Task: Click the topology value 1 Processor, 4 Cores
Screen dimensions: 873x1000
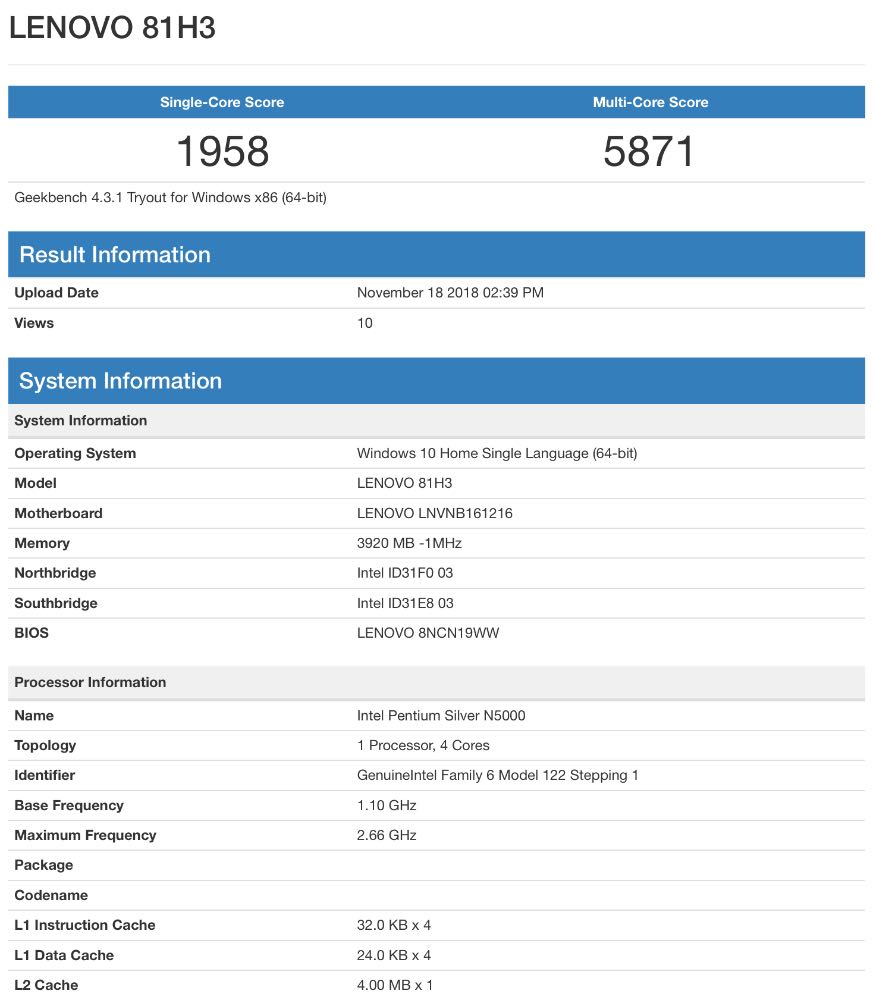Action: [x=423, y=745]
